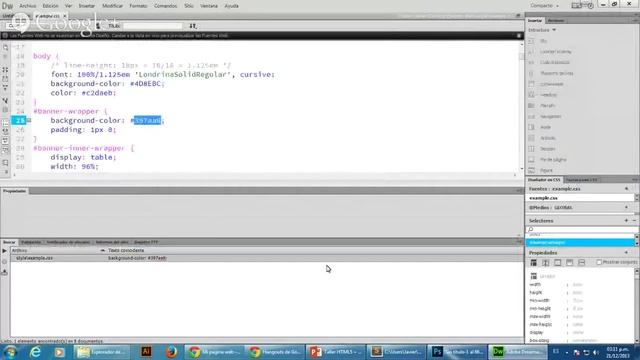
Task: Add a property with the Propiedades plus
Action: (x=627, y=253)
